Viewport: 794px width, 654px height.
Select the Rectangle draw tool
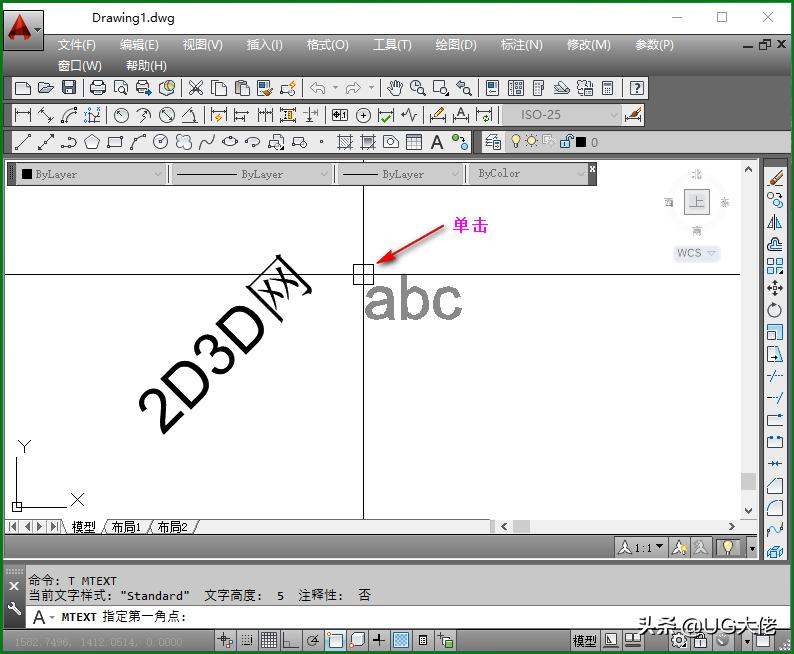click(115, 142)
